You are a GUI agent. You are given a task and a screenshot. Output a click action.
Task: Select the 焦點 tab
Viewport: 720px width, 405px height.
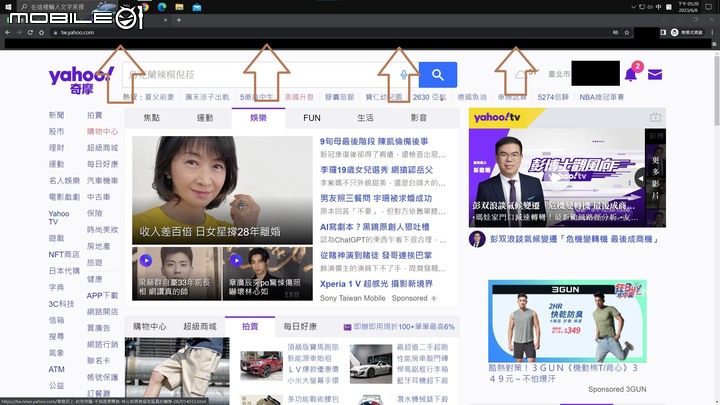(x=152, y=118)
